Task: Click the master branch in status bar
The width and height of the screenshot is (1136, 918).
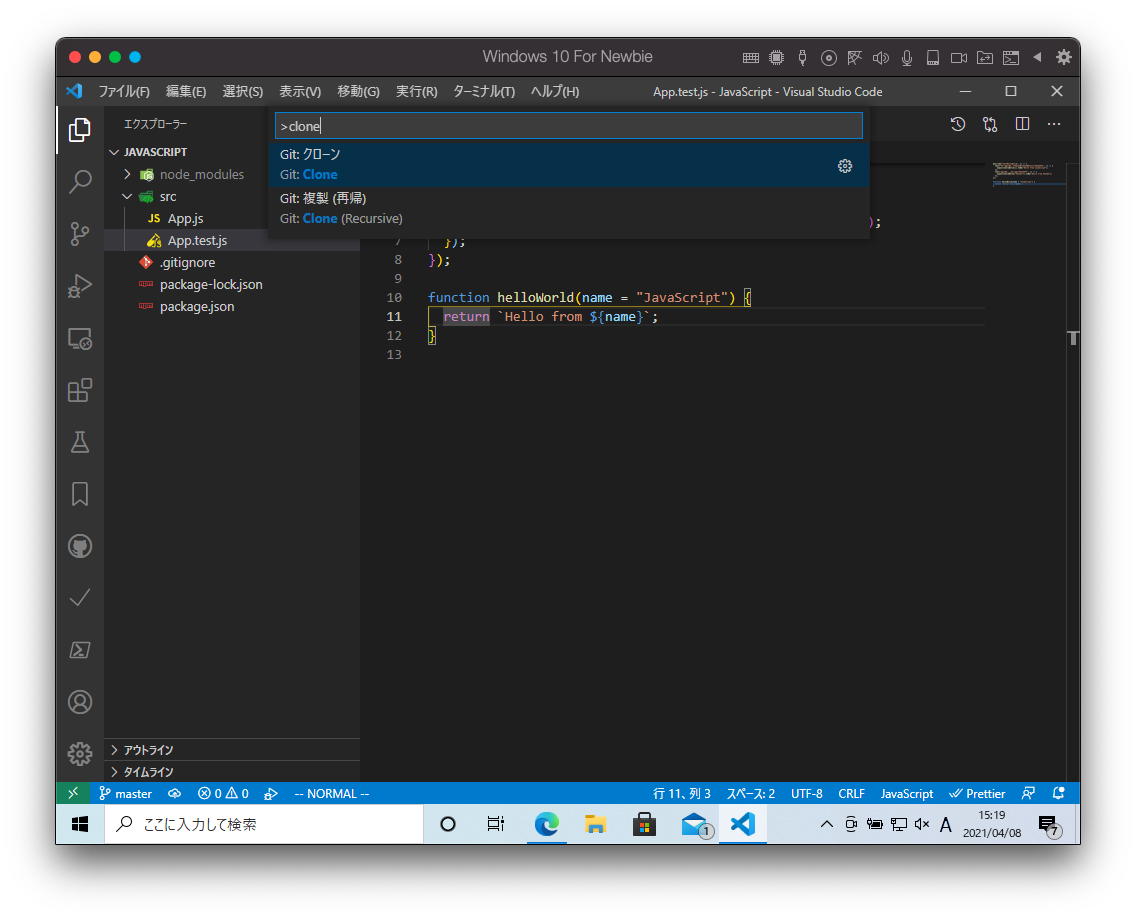Action: pos(126,794)
